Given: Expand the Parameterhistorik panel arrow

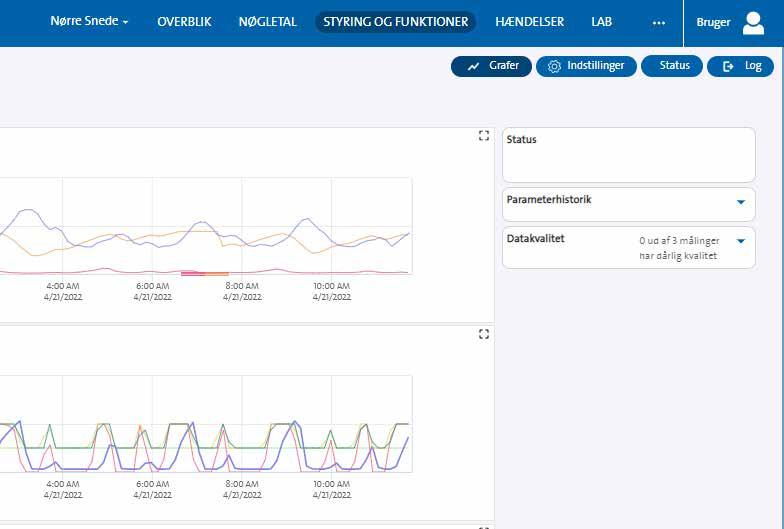Looking at the screenshot, I should (741, 202).
